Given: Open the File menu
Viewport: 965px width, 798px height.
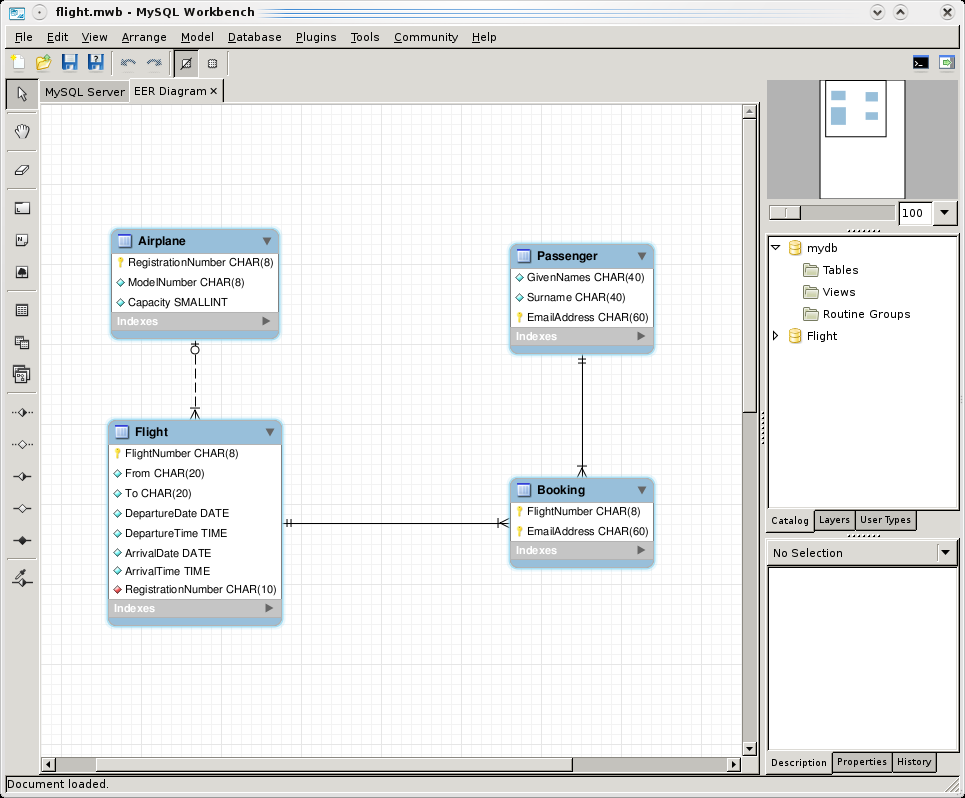Looking at the screenshot, I should pos(23,37).
